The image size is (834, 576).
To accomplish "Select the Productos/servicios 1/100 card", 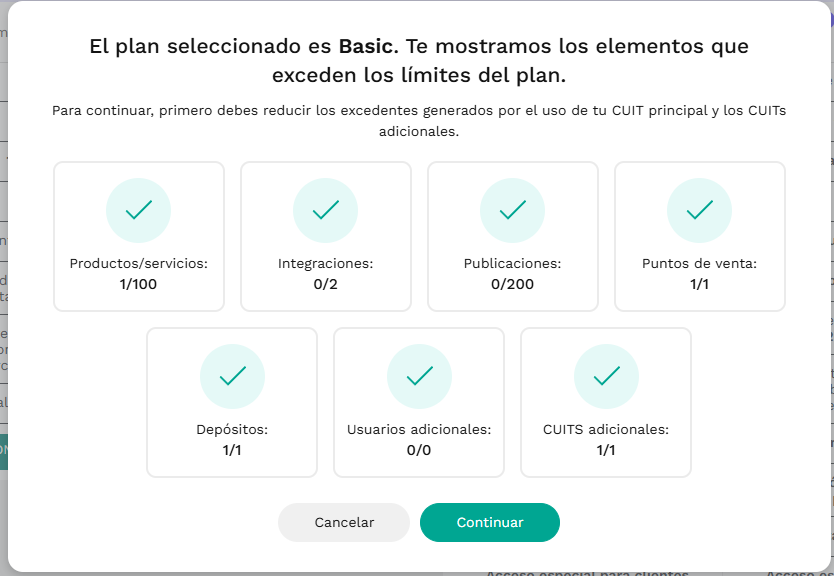I will click(139, 236).
